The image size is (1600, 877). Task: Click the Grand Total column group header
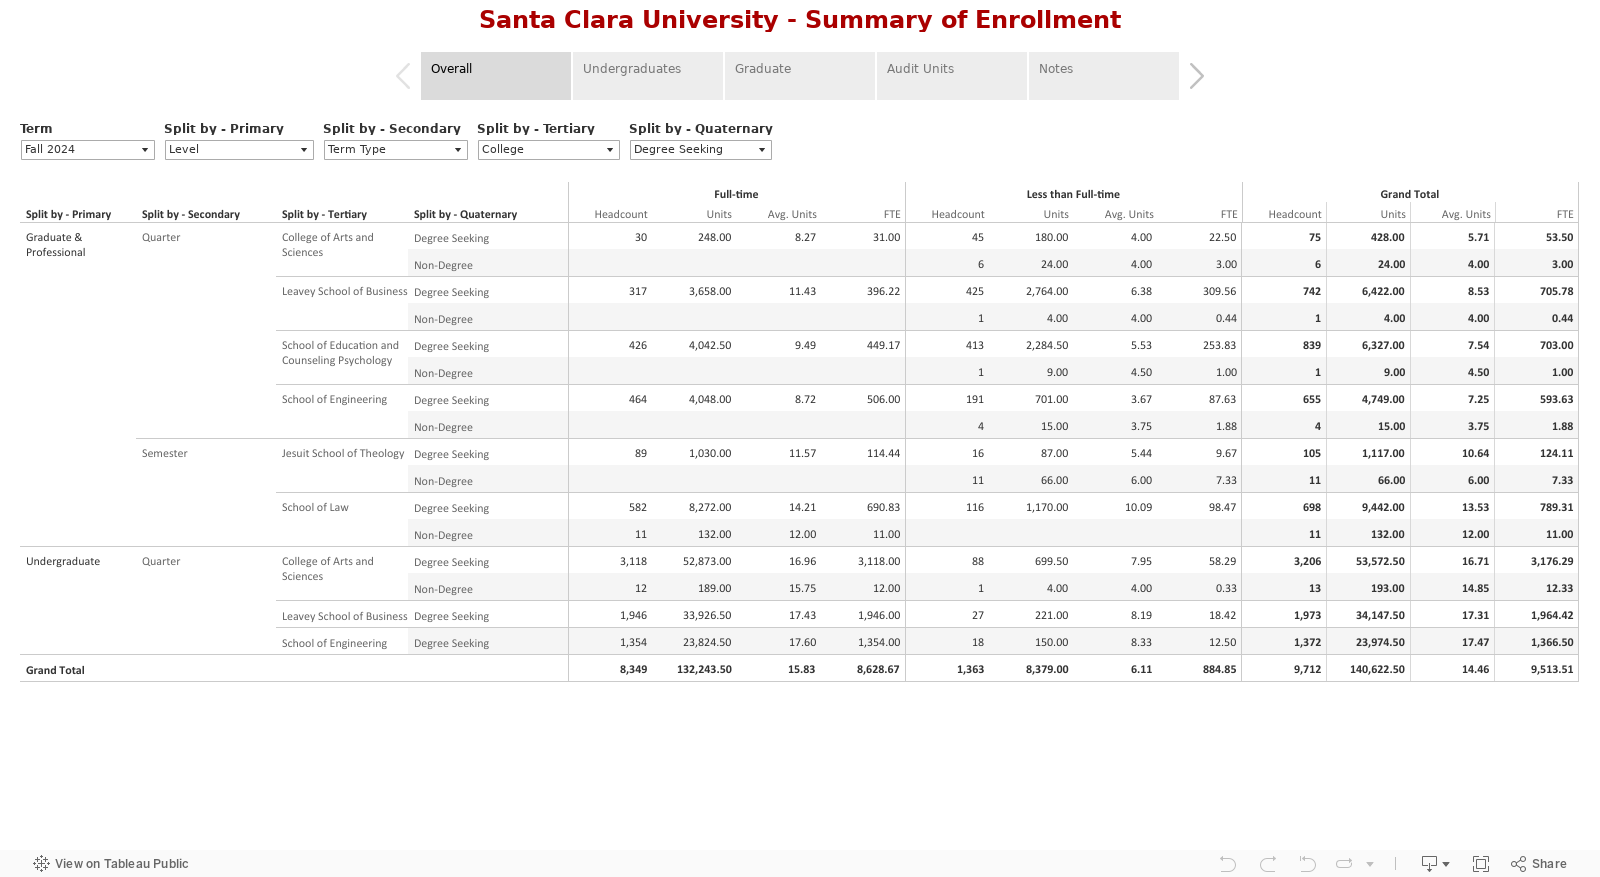1410,194
